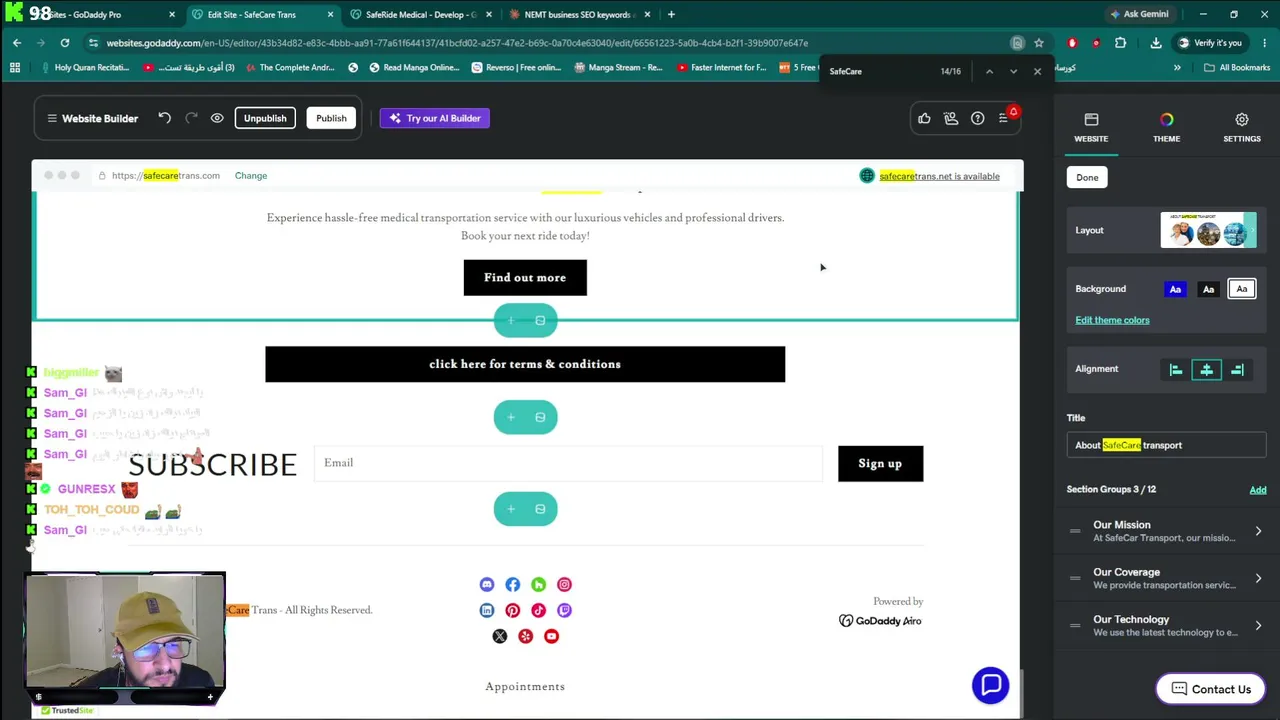Click the Facebook social icon
Screen dimensions: 1280x720
[x=513, y=585]
